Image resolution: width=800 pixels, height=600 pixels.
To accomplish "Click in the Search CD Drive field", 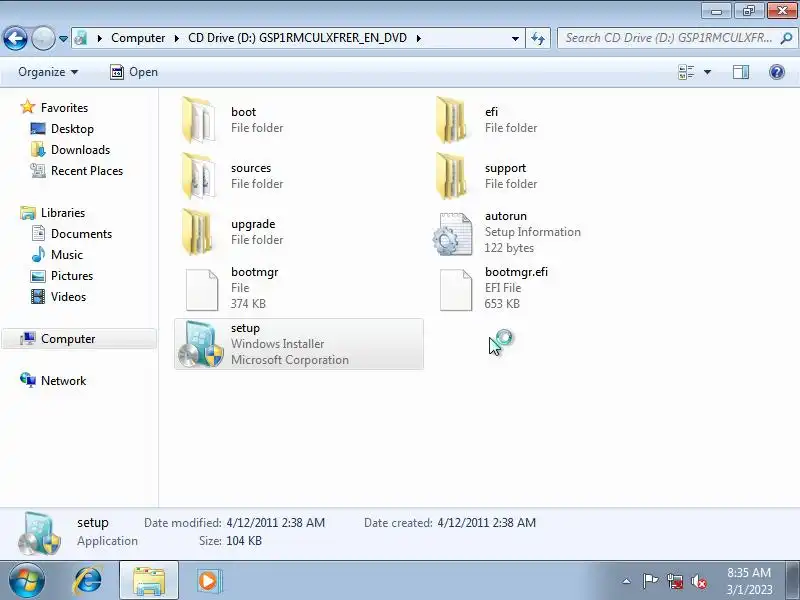I will pos(668,38).
